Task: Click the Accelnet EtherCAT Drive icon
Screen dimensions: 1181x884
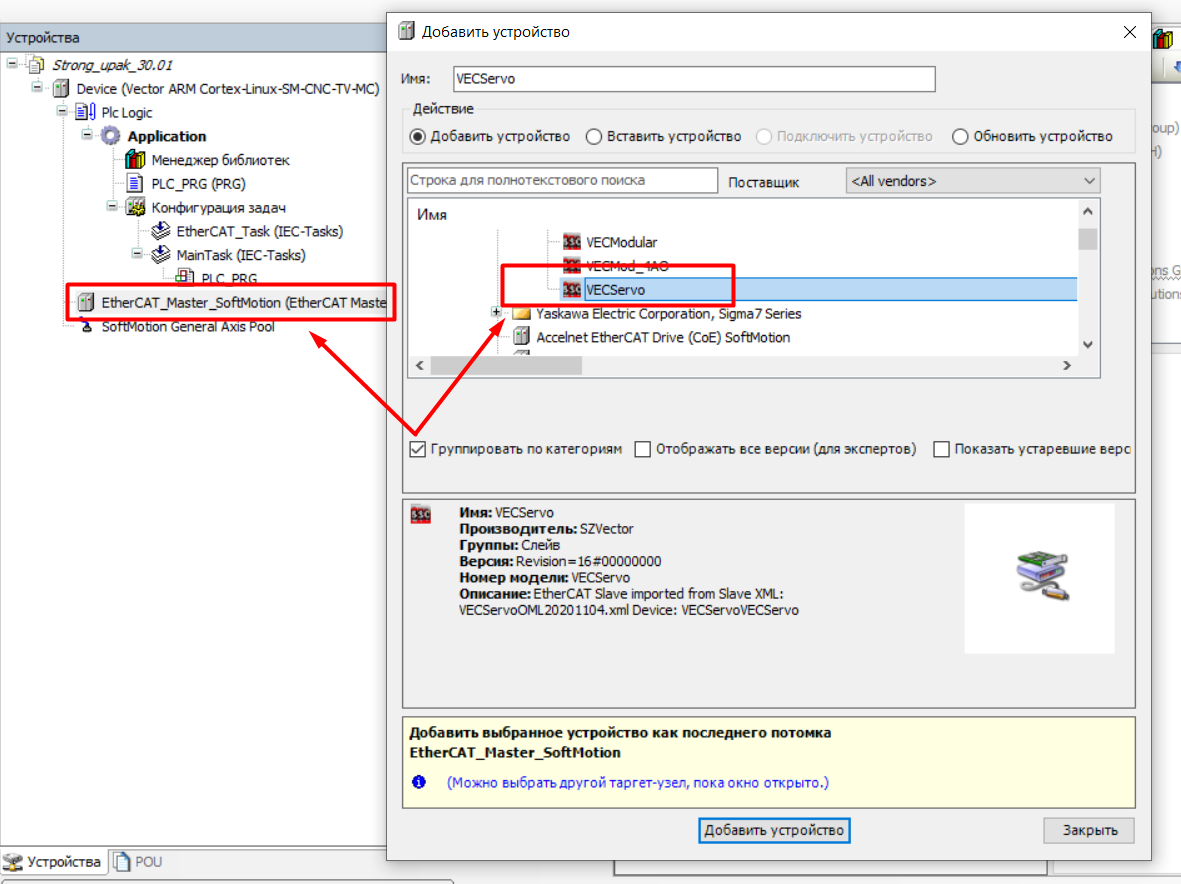Action: [x=521, y=337]
